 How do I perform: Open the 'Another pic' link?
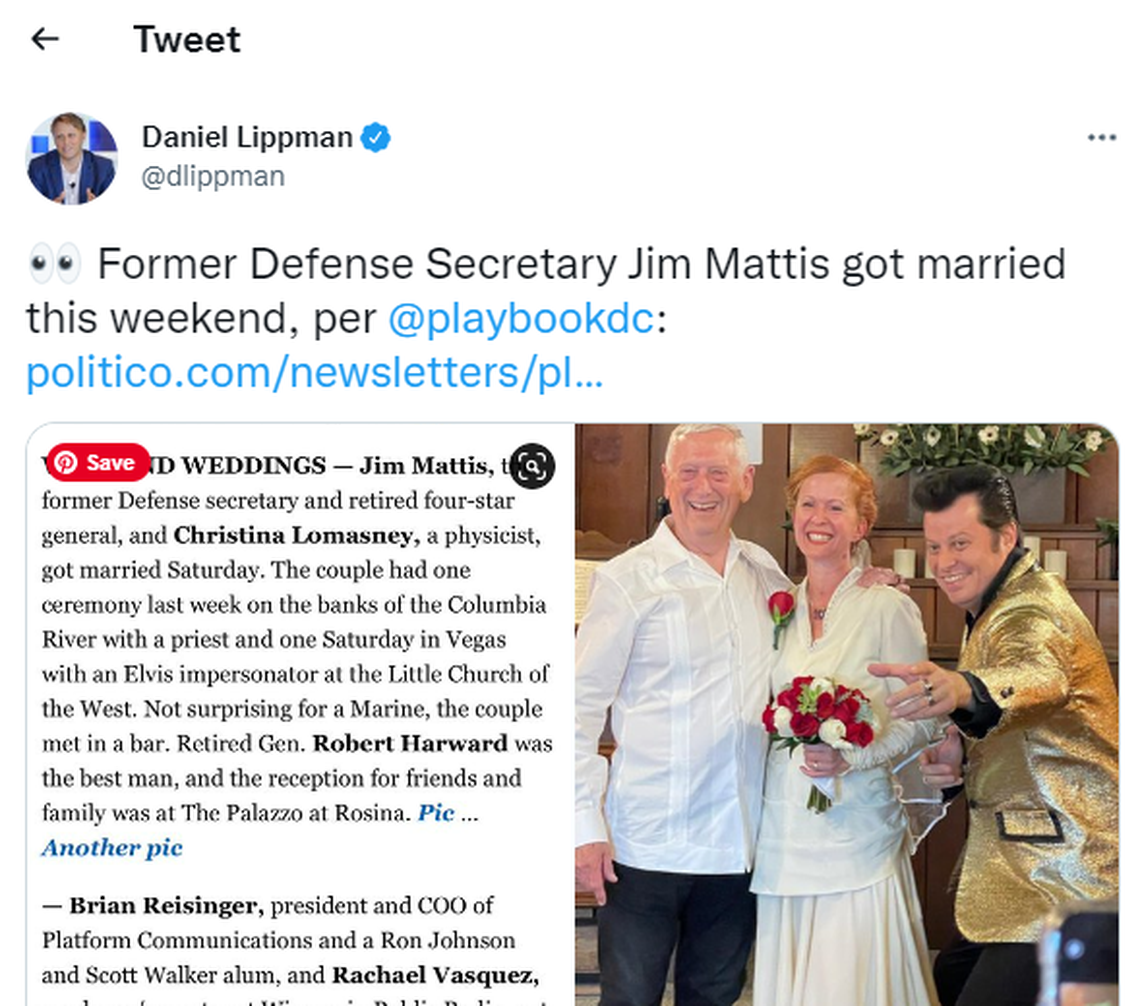click(110, 848)
